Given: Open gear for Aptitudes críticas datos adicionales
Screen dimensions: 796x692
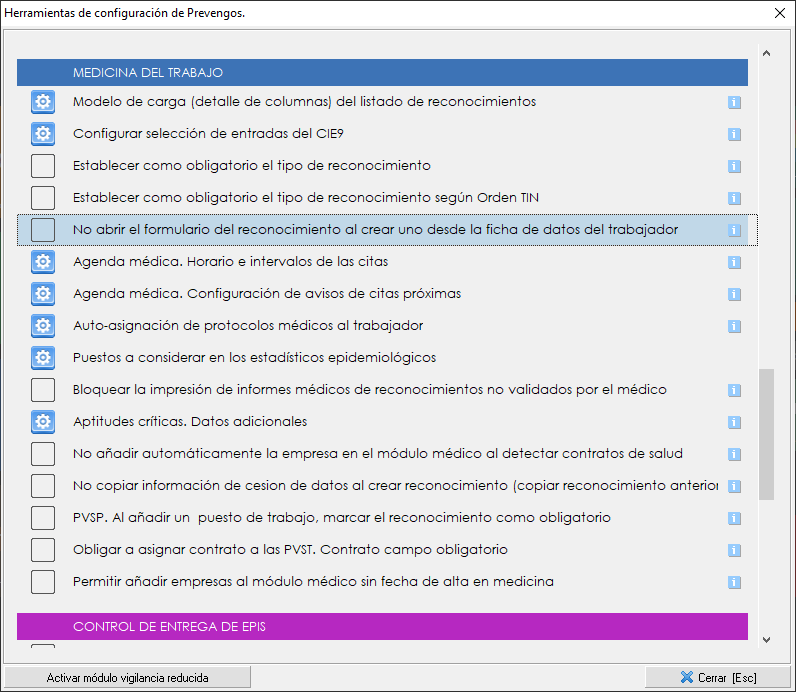Looking at the screenshot, I should coord(43,422).
